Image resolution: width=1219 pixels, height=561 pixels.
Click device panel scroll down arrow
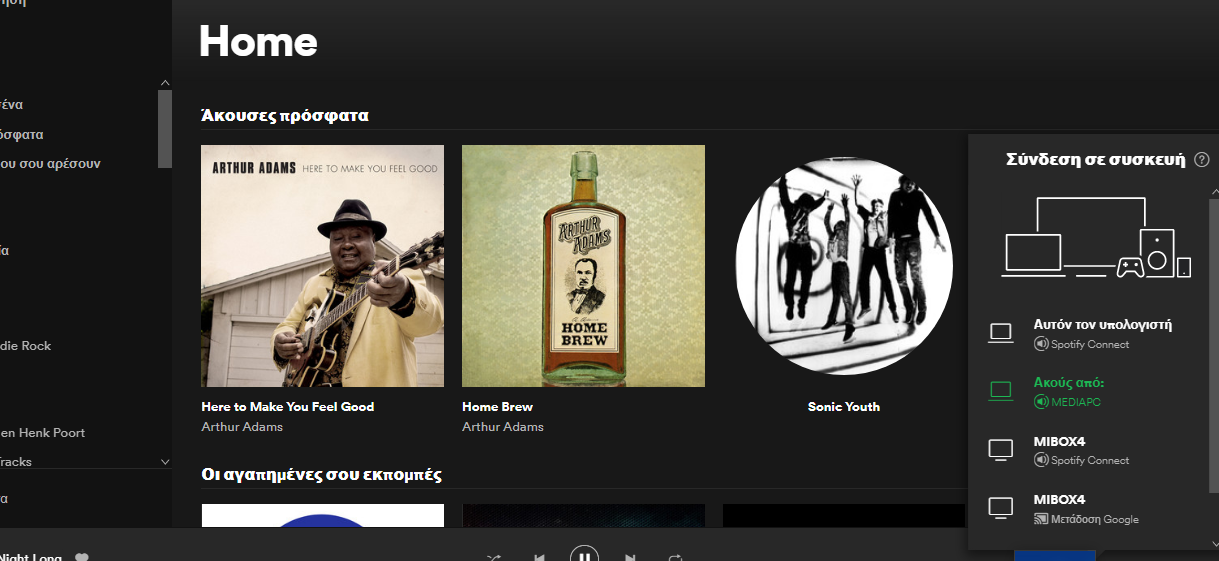[x=1214, y=544]
